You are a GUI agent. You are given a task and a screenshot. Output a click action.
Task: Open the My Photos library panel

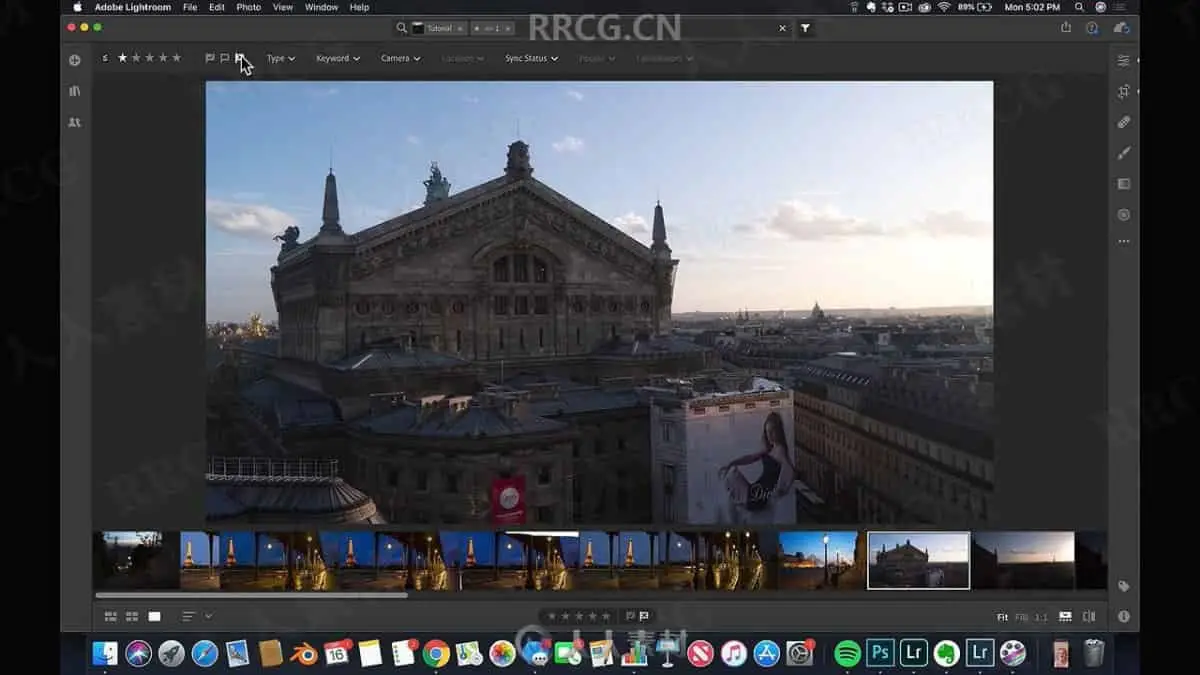[74, 91]
